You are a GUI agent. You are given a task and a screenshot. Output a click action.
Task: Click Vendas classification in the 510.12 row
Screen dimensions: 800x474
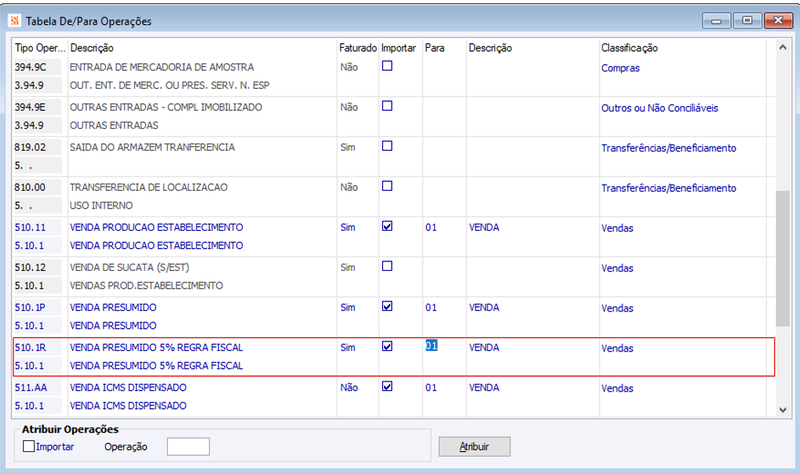pyautogui.click(x=617, y=268)
